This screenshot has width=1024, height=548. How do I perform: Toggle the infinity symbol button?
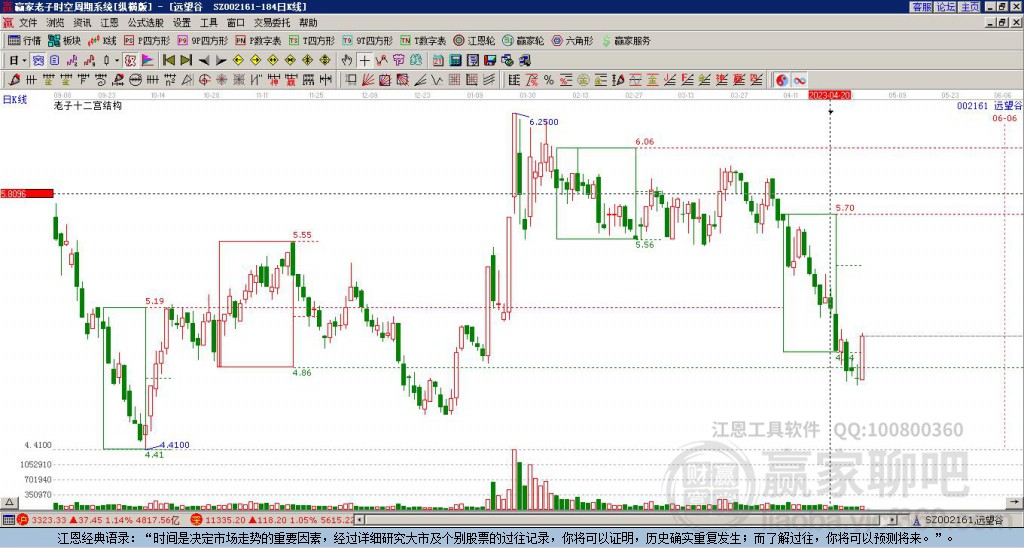[799, 80]
